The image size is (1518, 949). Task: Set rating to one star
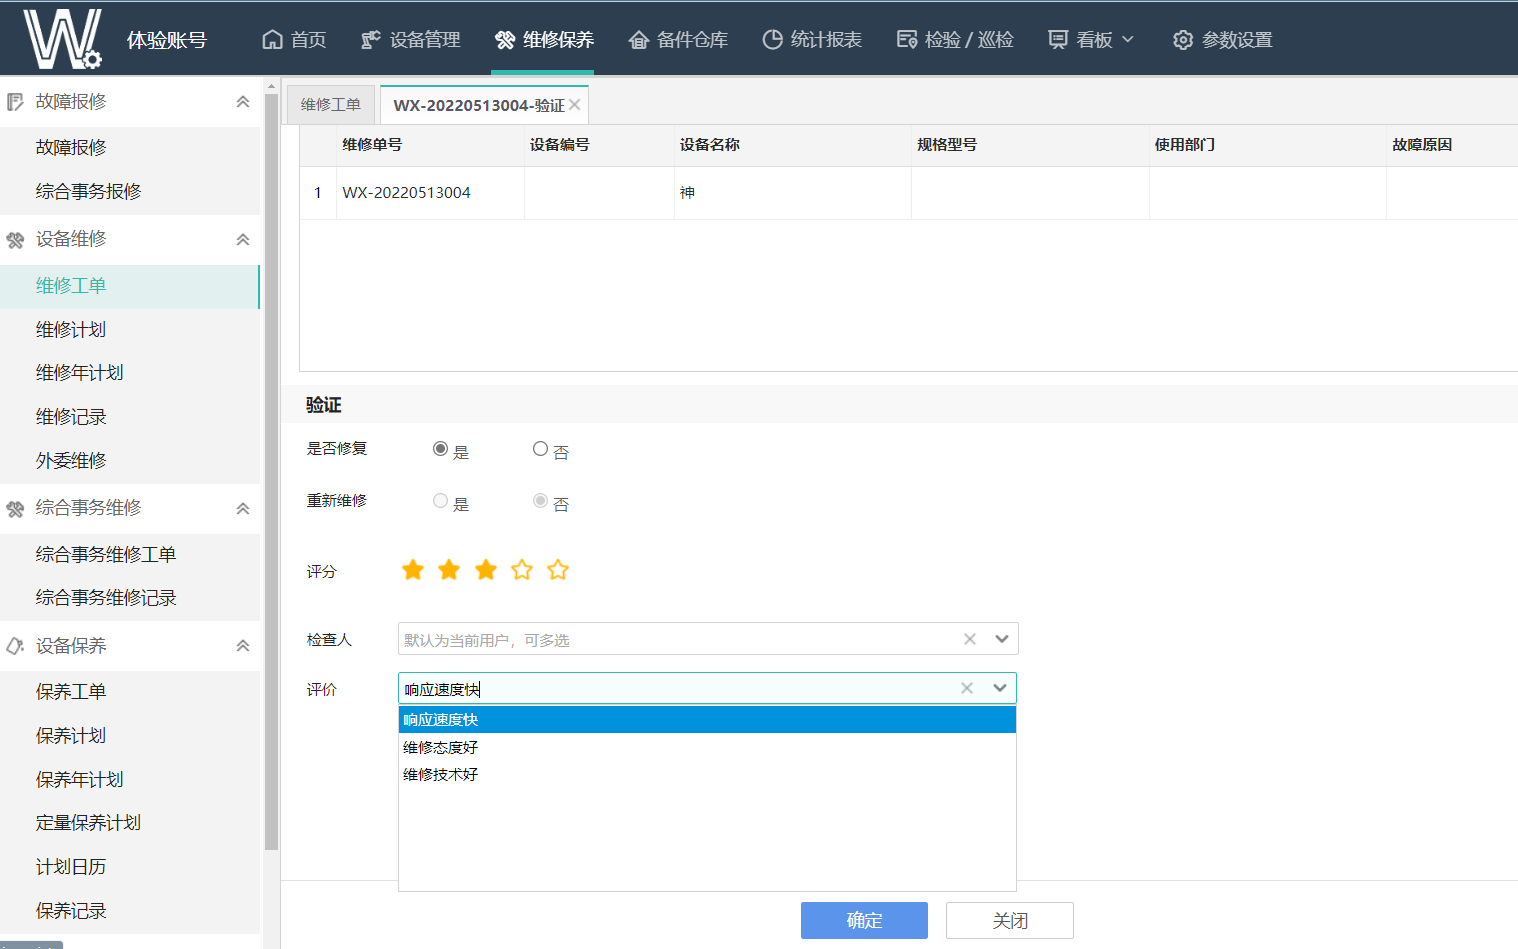(x=413, y=570)
